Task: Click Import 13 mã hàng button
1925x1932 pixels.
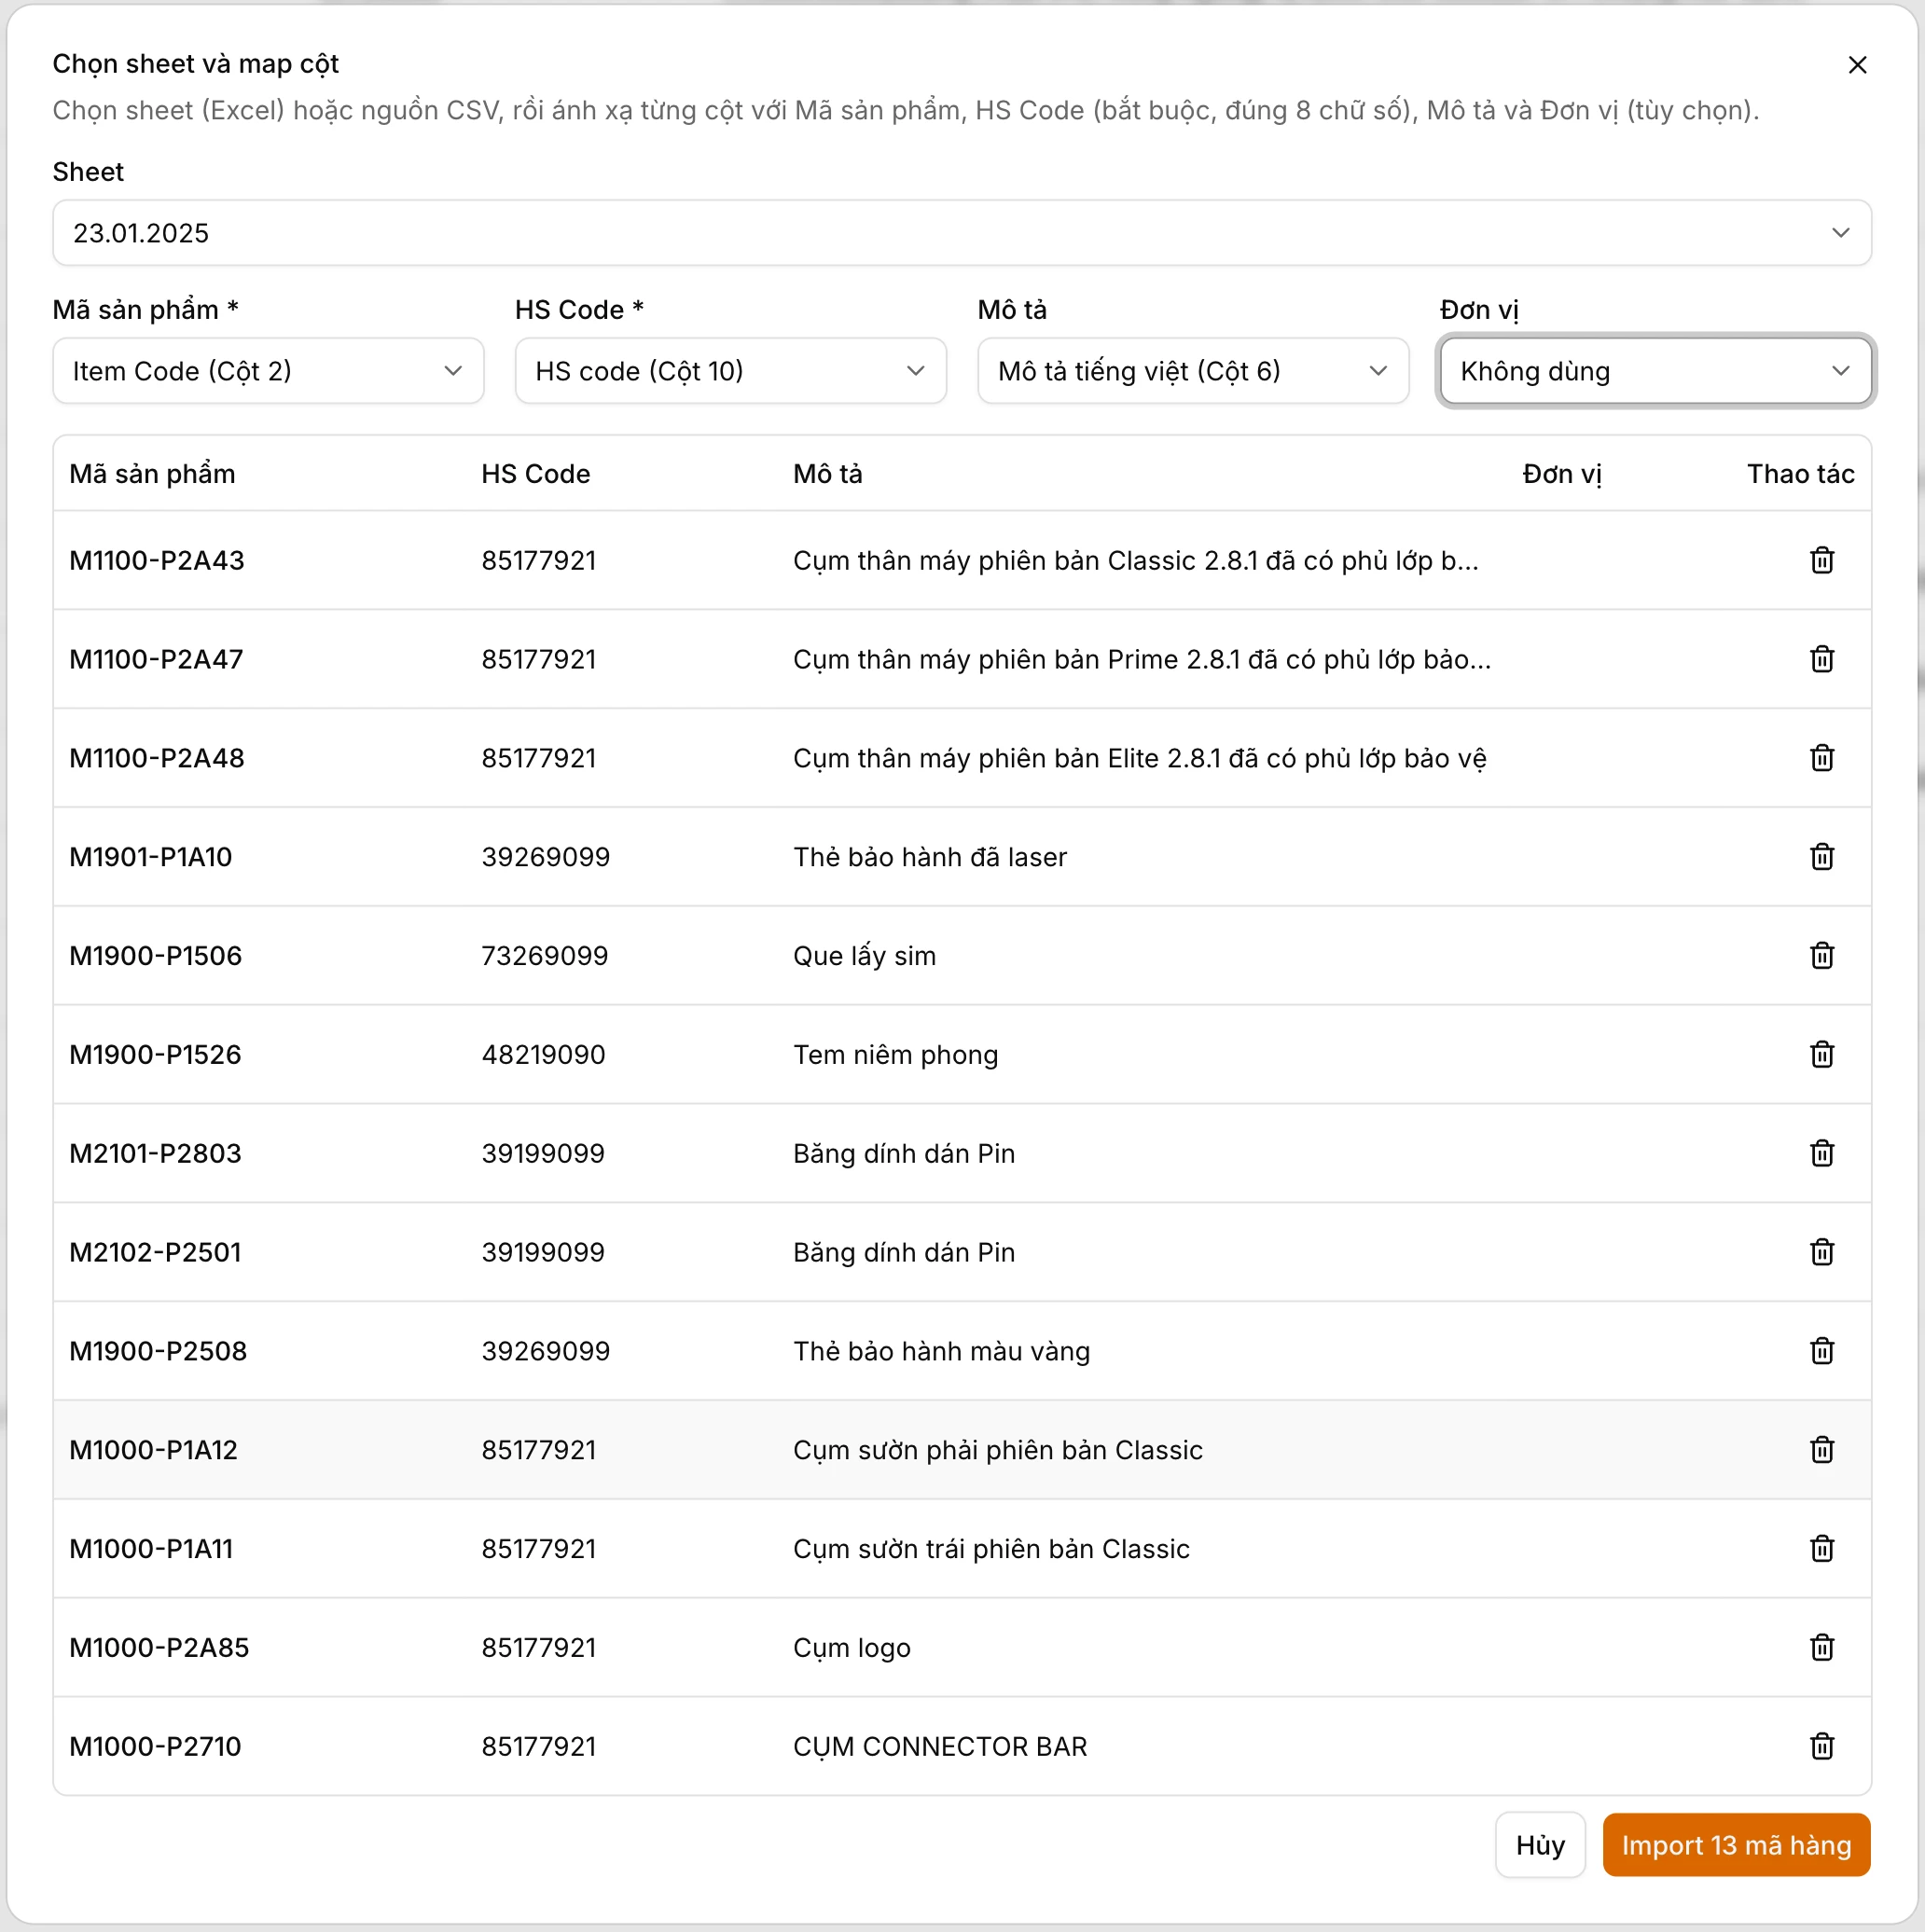Action: click(x=1736, y=1845)
